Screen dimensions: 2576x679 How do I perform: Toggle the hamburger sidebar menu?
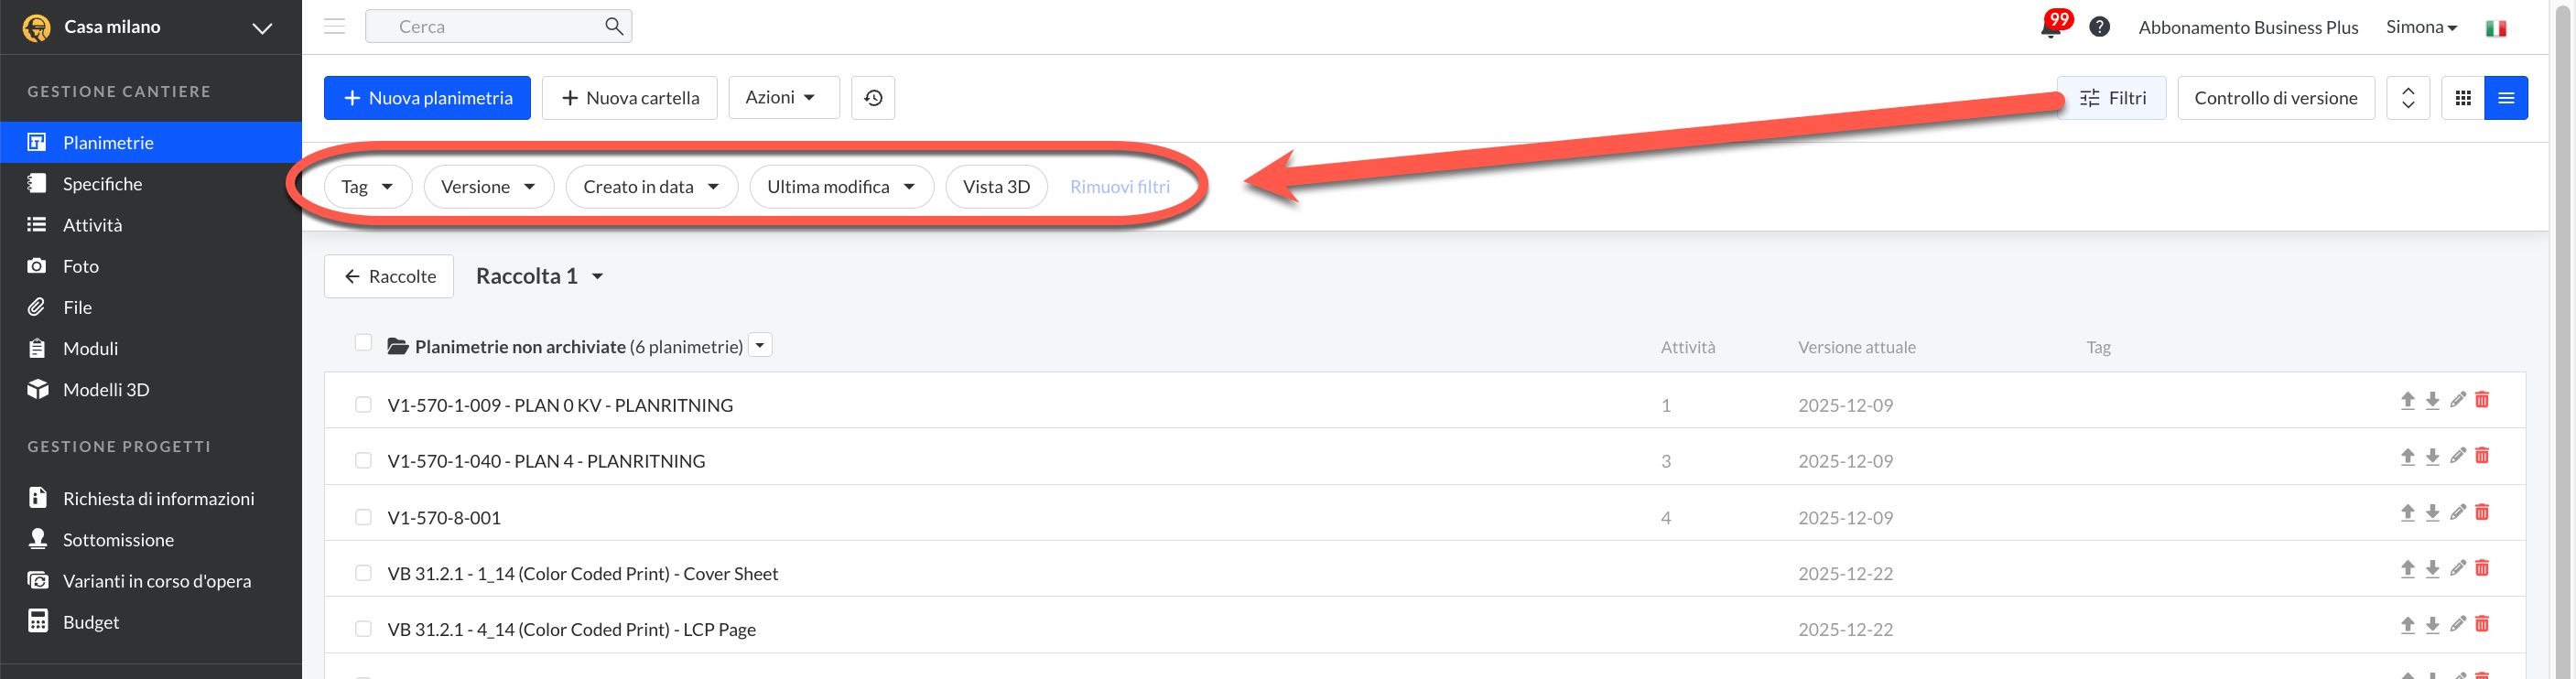(335, 27)
